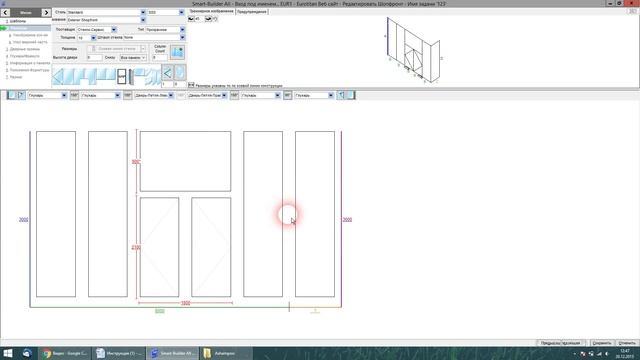This screenshot has width=640, height=360.
Task: Click the second panel icon at row start
Action: click(x=21, y=95)
